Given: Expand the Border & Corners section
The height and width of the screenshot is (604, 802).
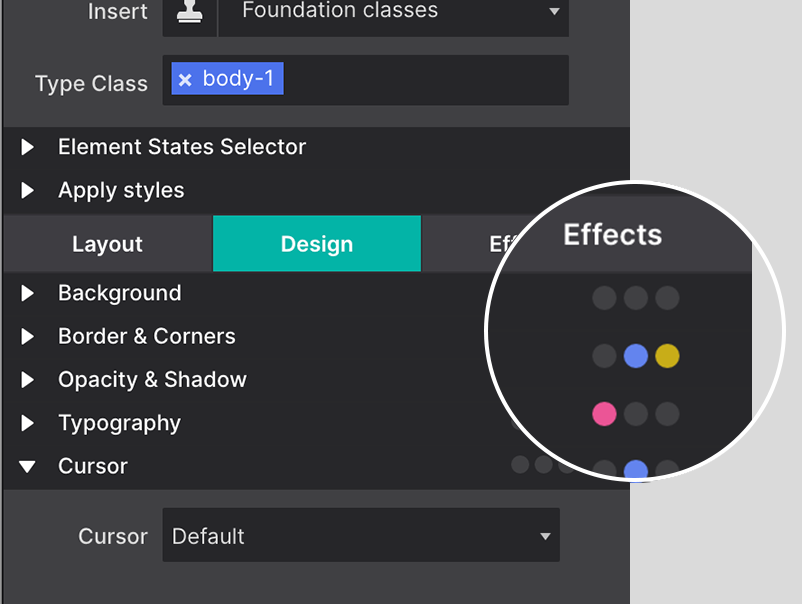Looking at the screenshot, I should (28, 337).
